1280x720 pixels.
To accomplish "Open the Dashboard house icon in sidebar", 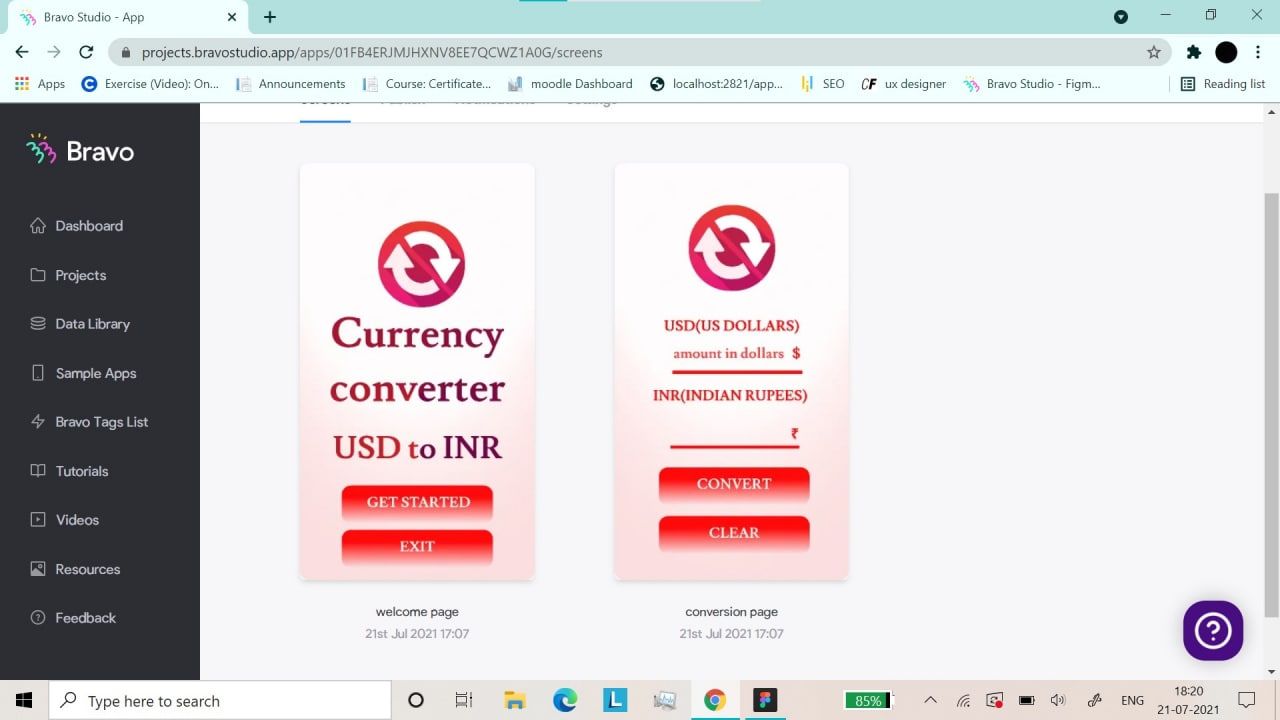I will [x=38, y=226].
